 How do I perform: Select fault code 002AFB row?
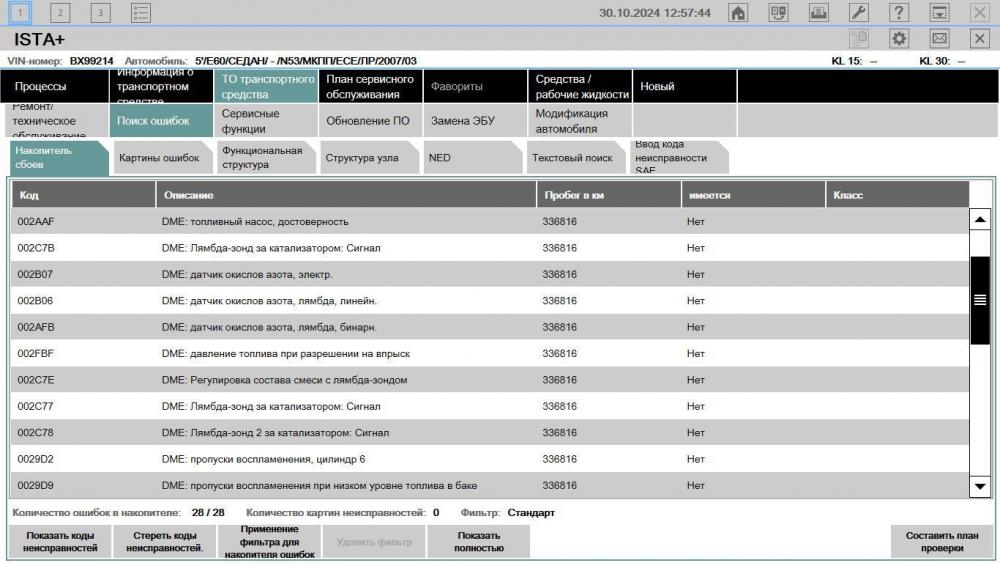[489, 327]
